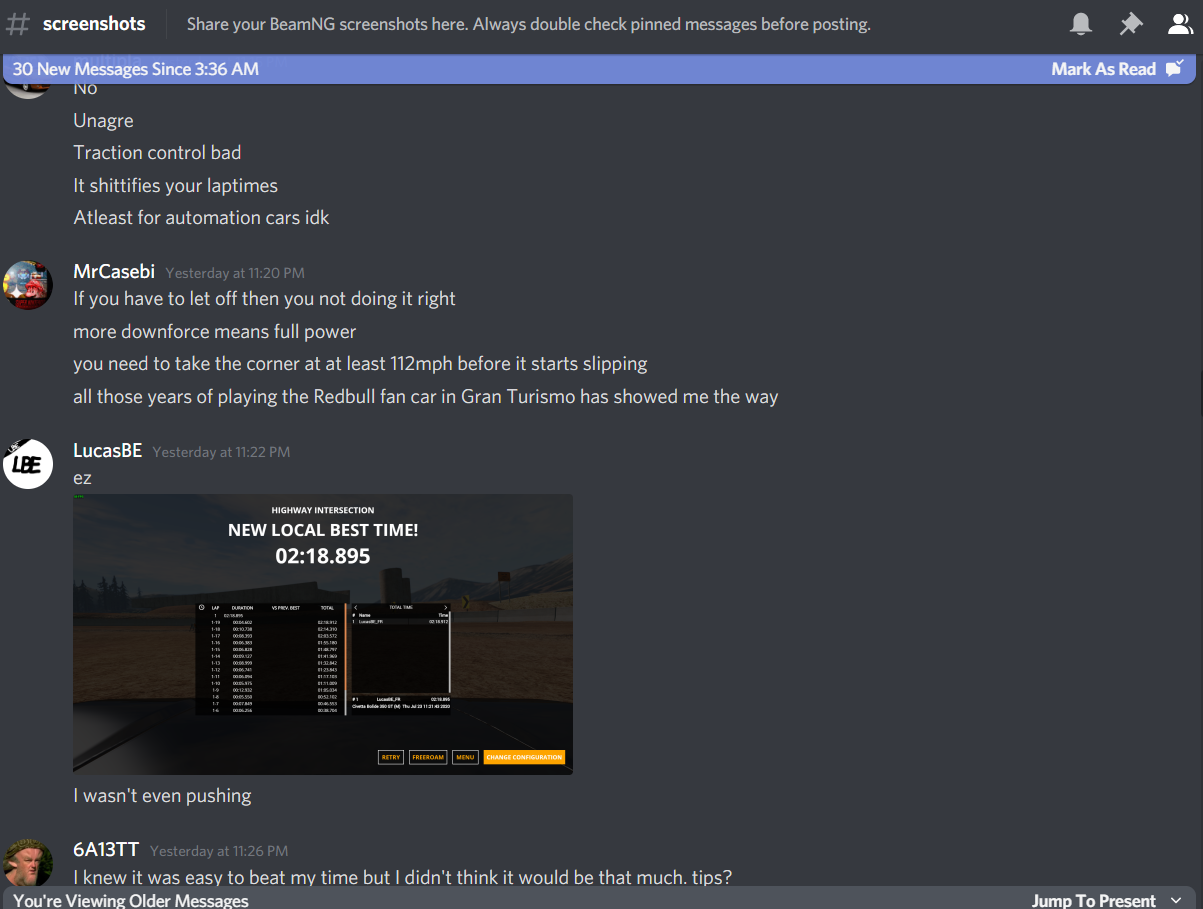Click Mark As Read button
1203x909 pixels.
[1103, 69]
